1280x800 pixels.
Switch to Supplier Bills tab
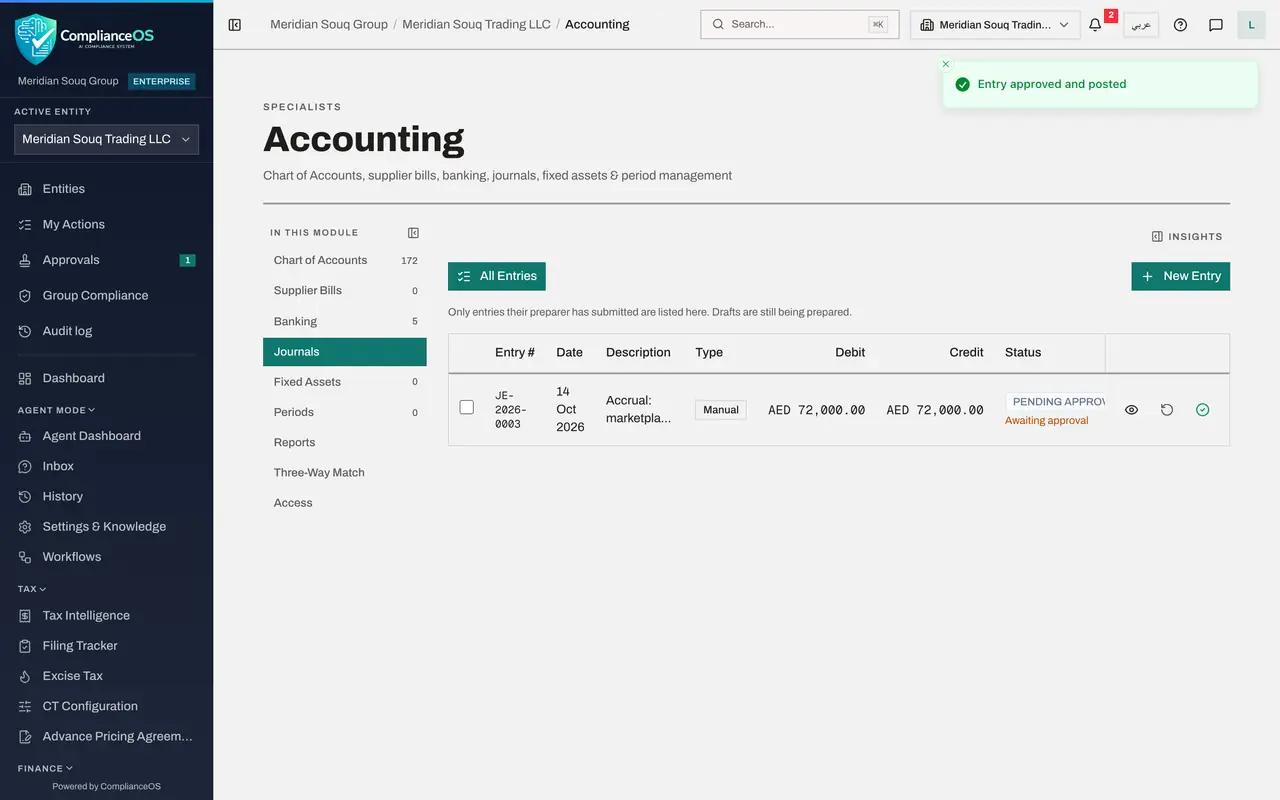tap(345, 291)
